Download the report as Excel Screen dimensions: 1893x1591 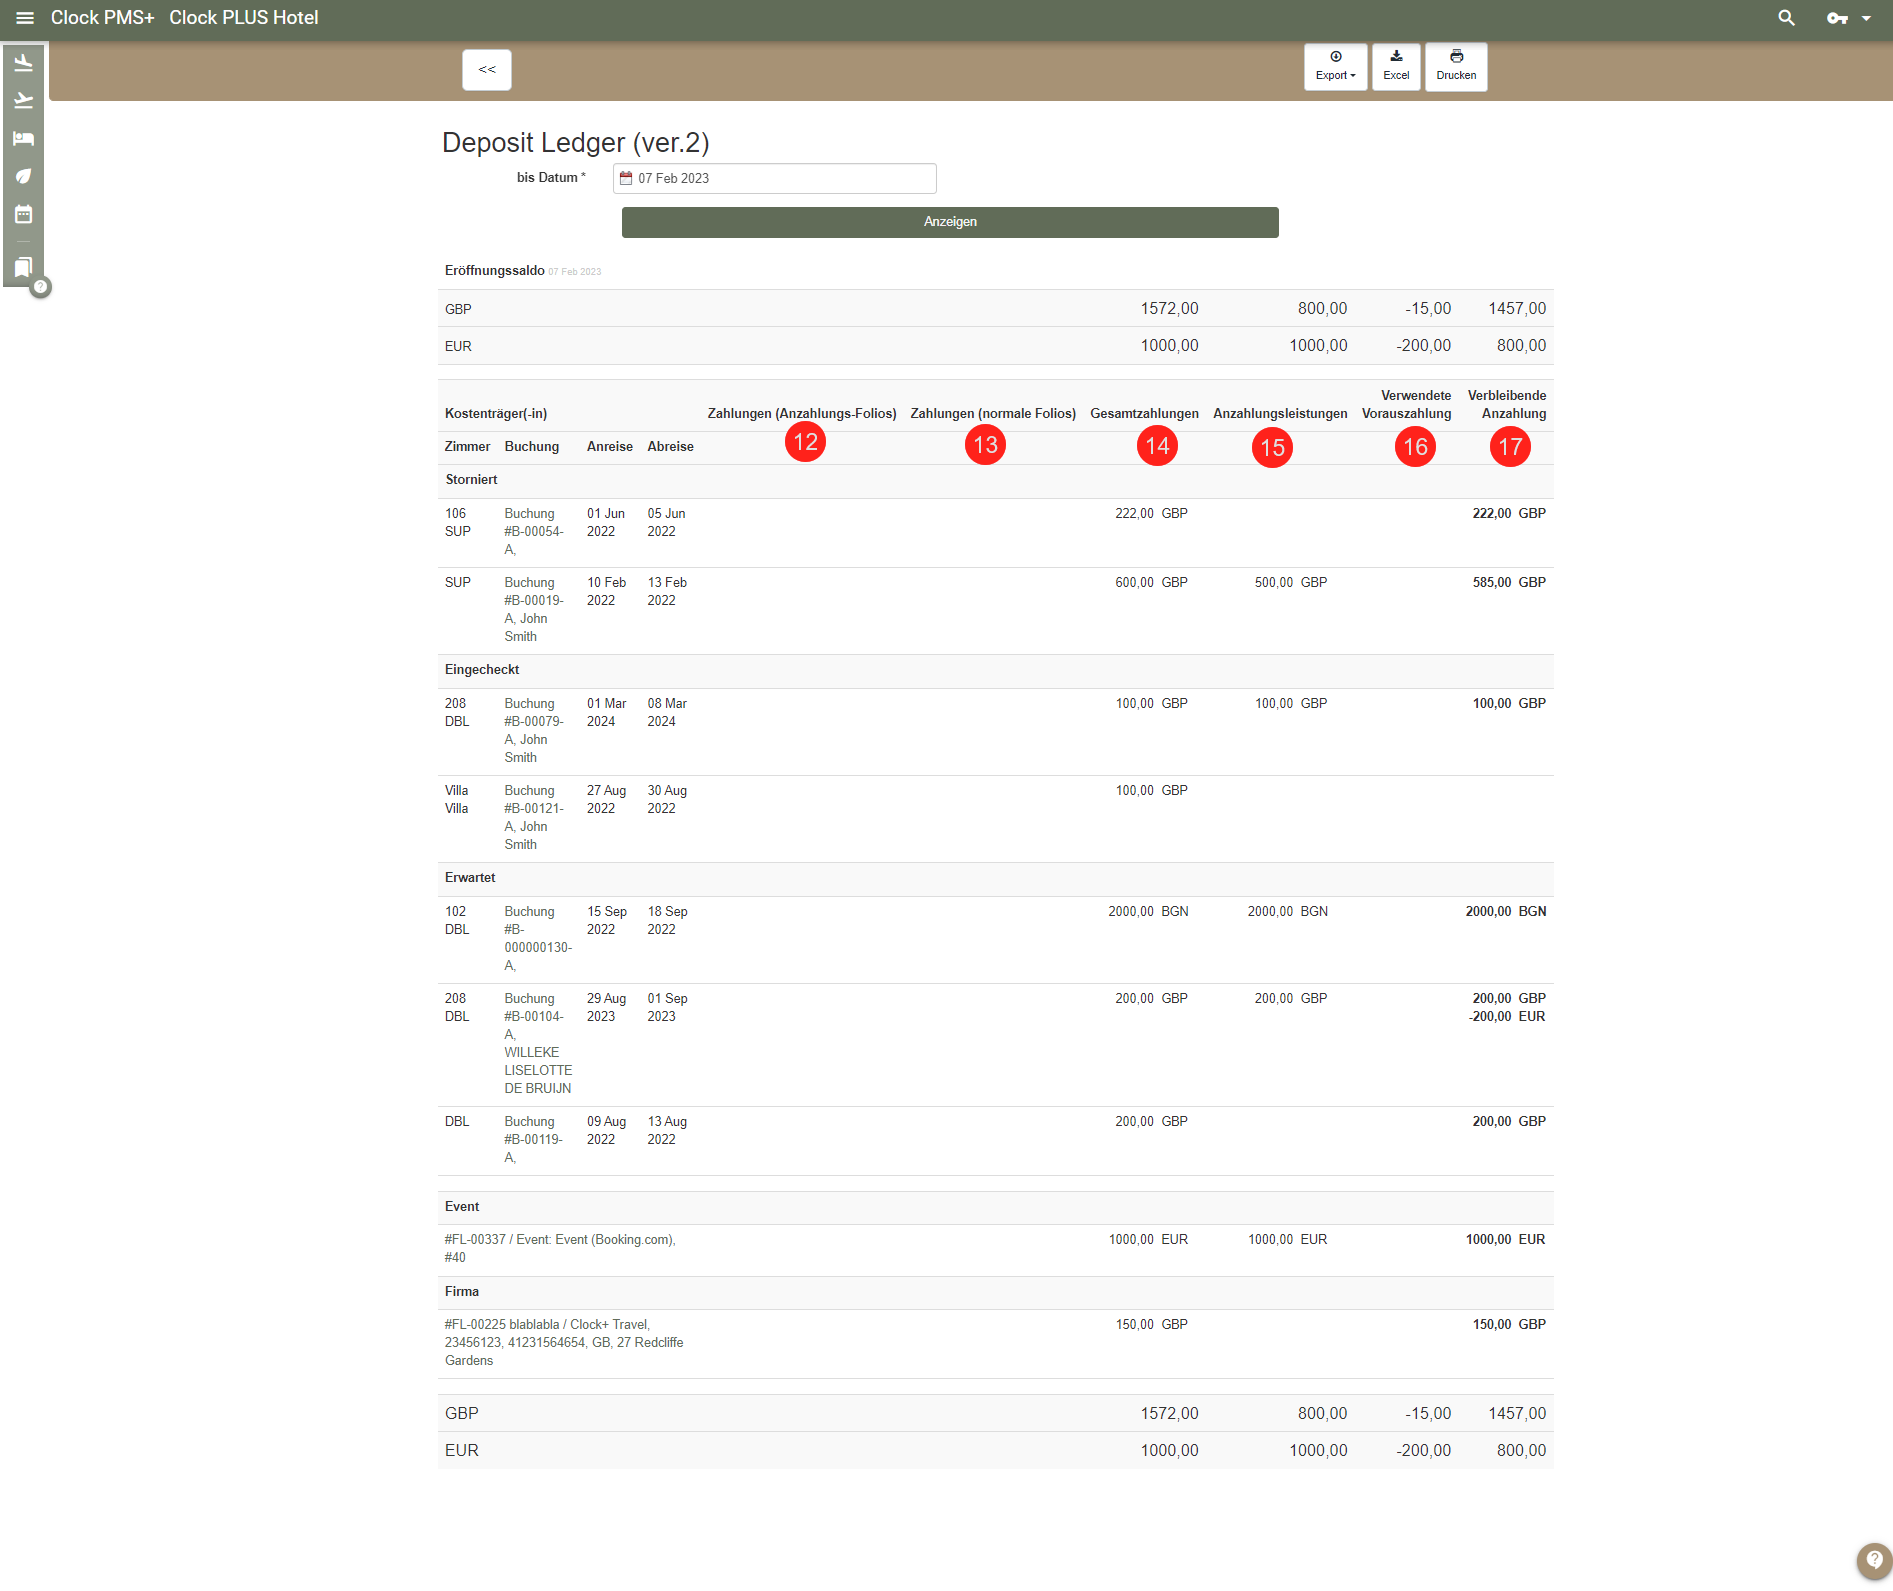[1396, 66]
